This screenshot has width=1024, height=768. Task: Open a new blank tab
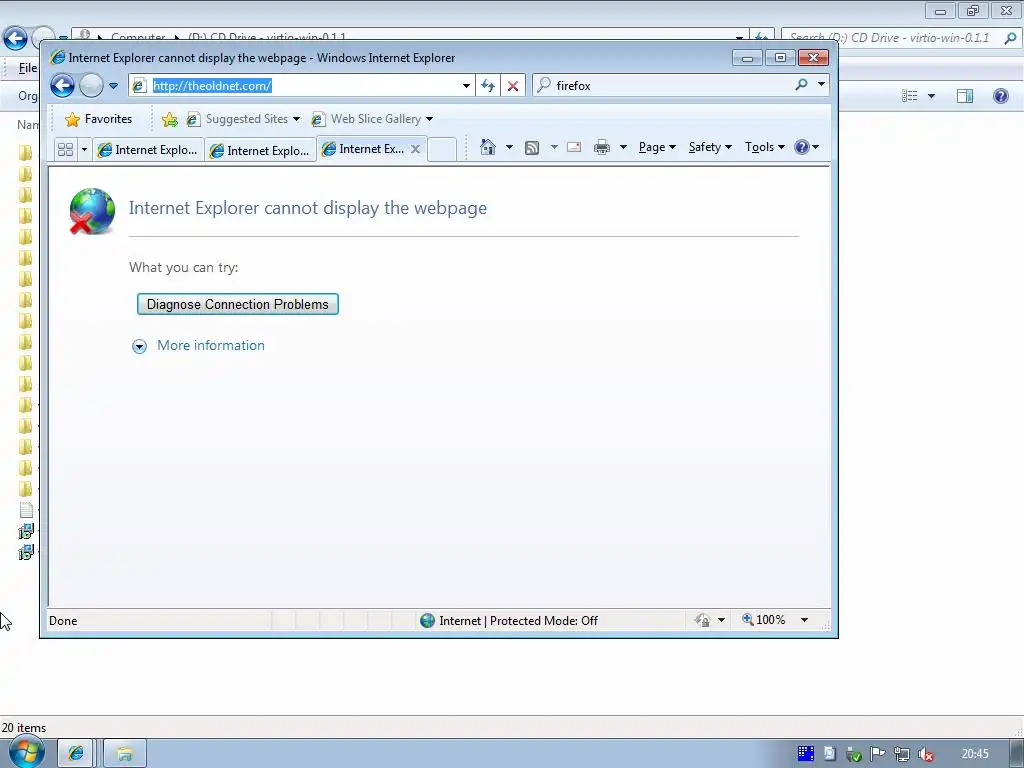point(442,150)
